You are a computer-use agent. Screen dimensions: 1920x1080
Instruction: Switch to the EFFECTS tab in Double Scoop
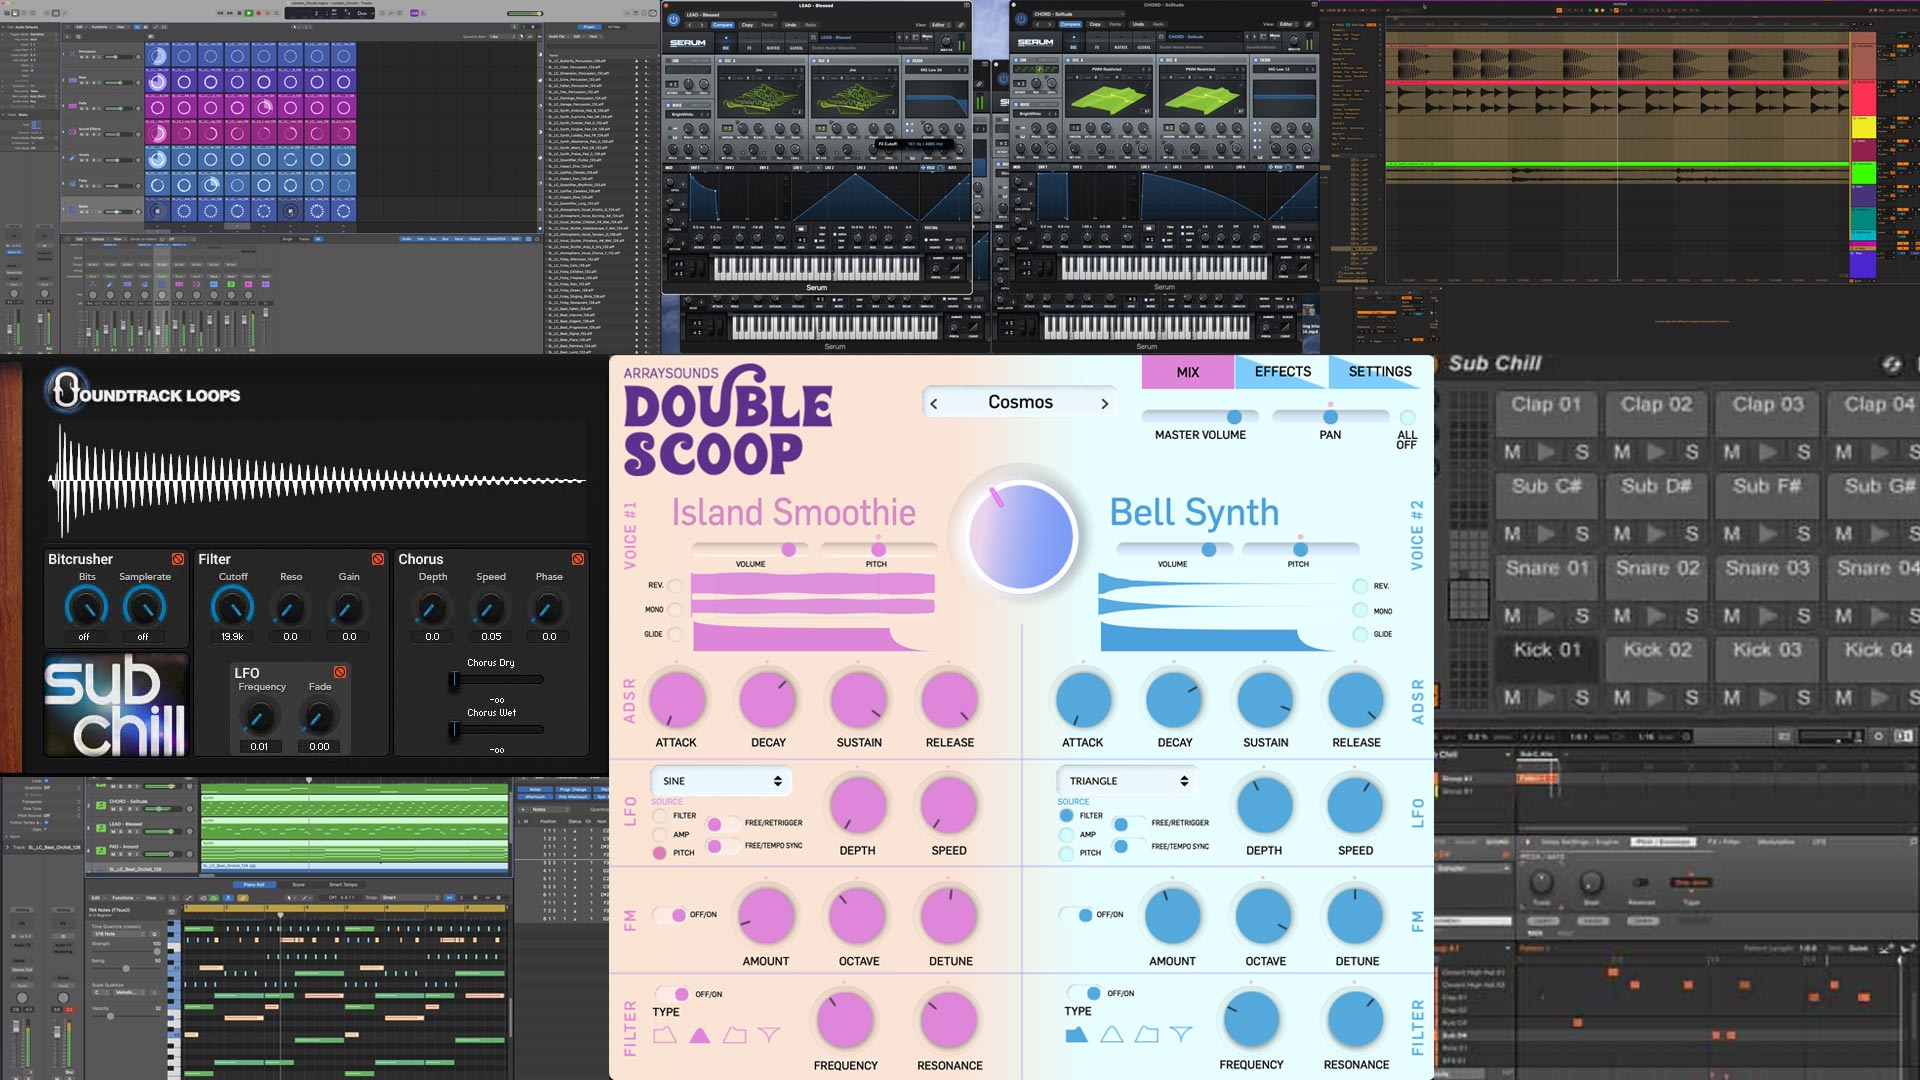[x=1283, y=371]
